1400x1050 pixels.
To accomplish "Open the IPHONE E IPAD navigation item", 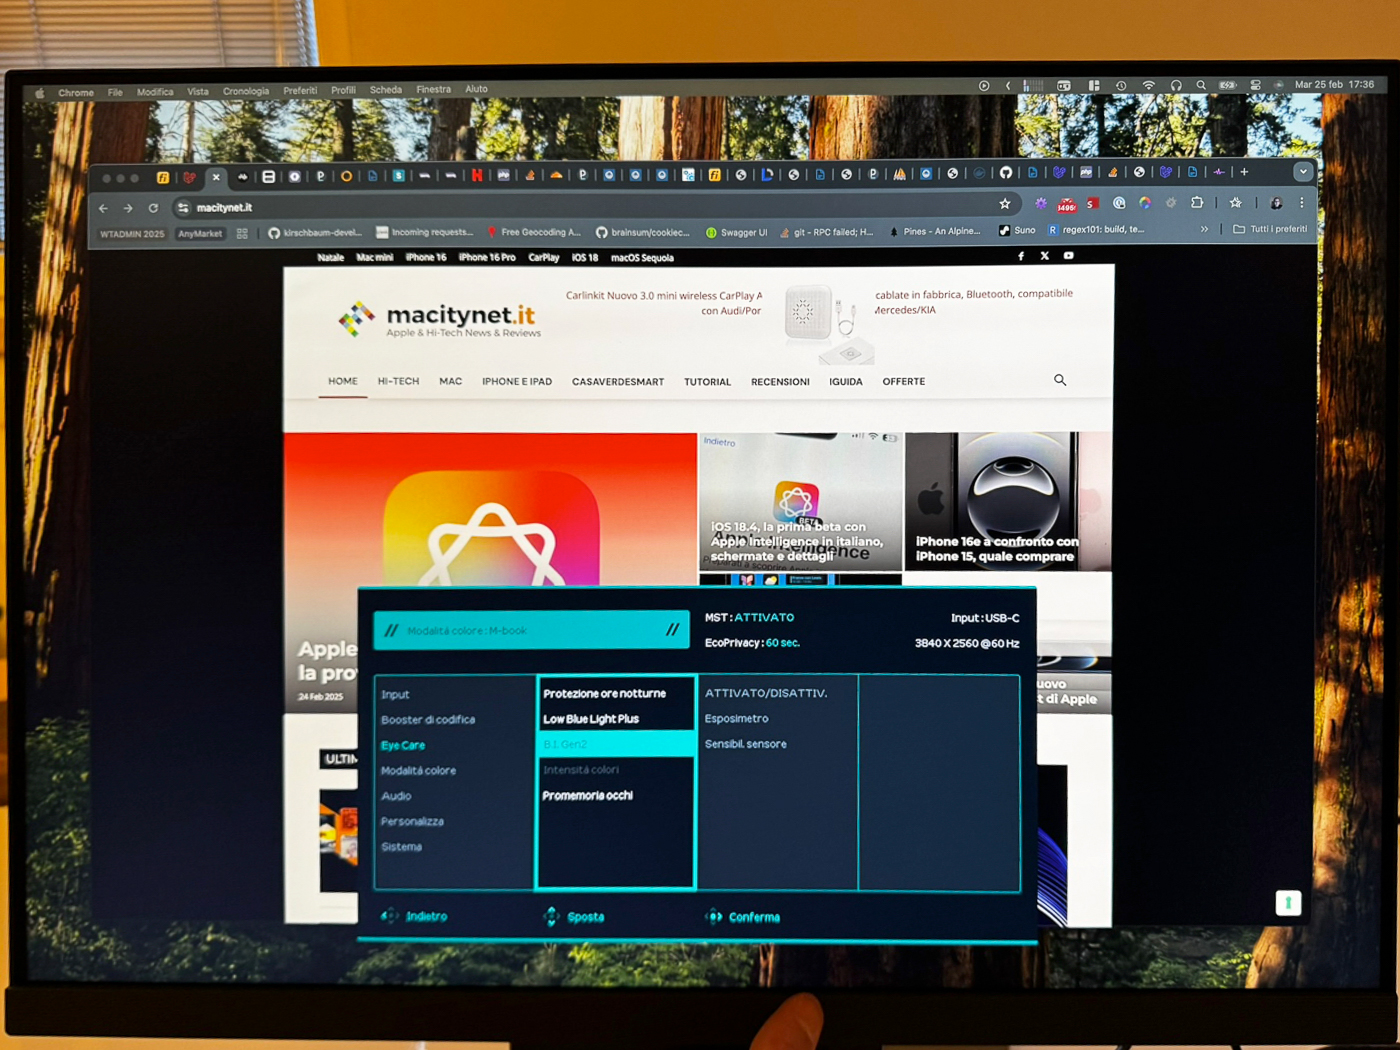I will [517, 381].
